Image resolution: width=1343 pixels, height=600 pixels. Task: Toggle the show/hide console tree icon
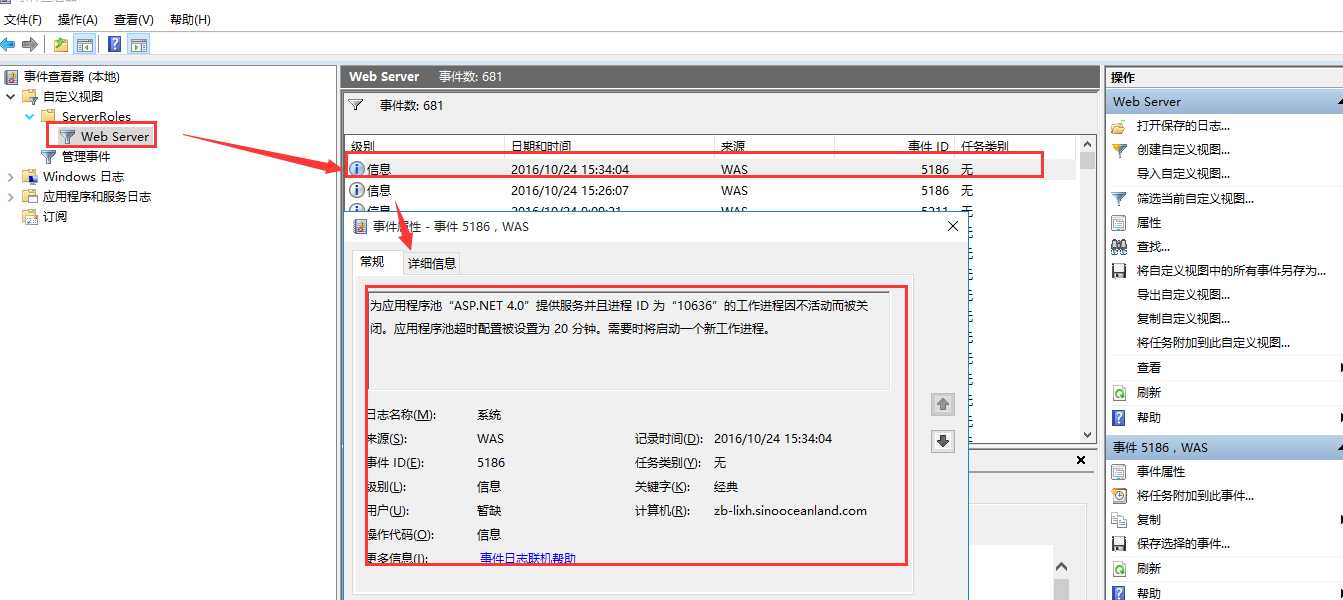[x=85, y=45]
